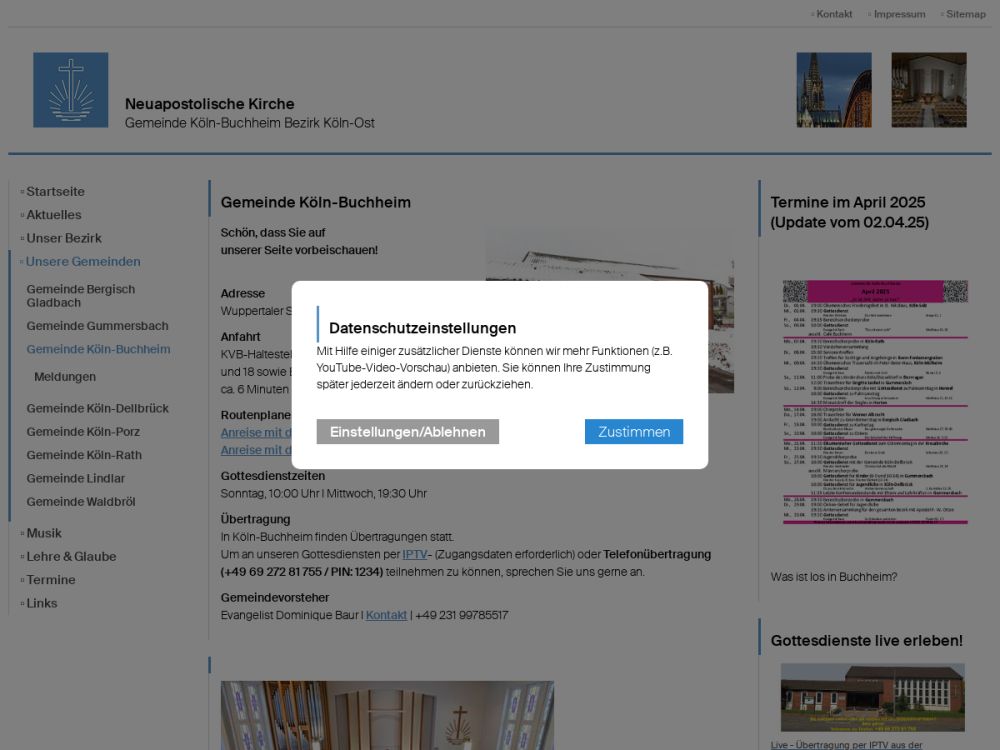Open Aktuelles in the sidebar
The height and width of the screenshot is (750, 1000).
pos(54,215)
